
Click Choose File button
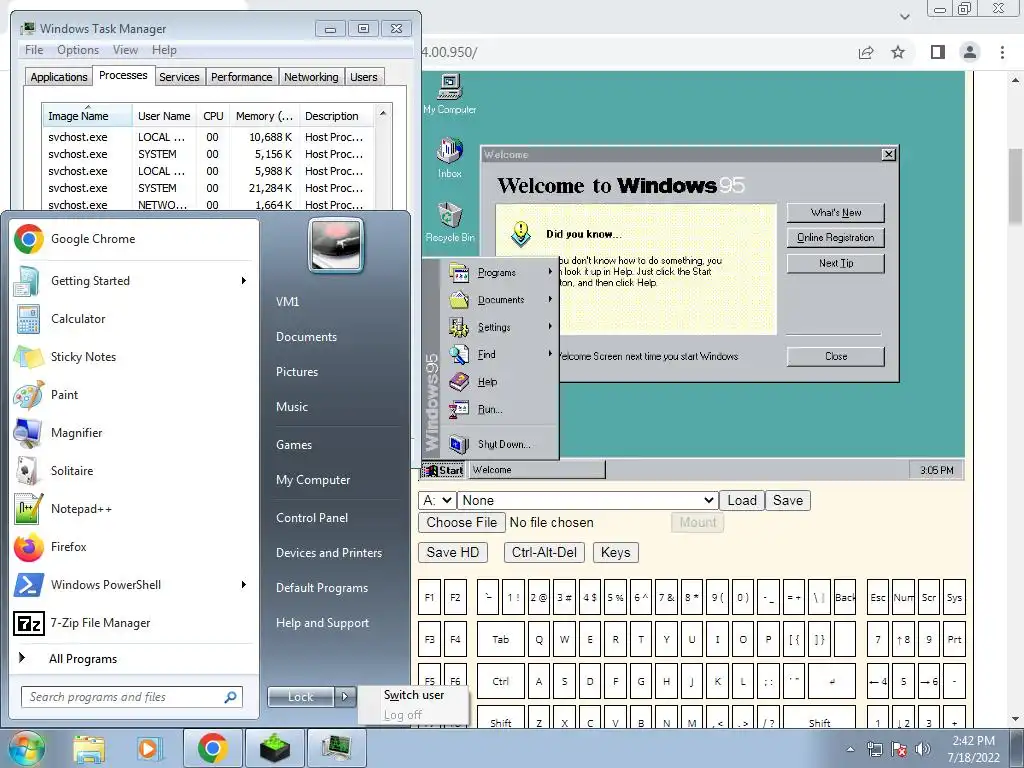pyautogui.click(x=462, y=522)
